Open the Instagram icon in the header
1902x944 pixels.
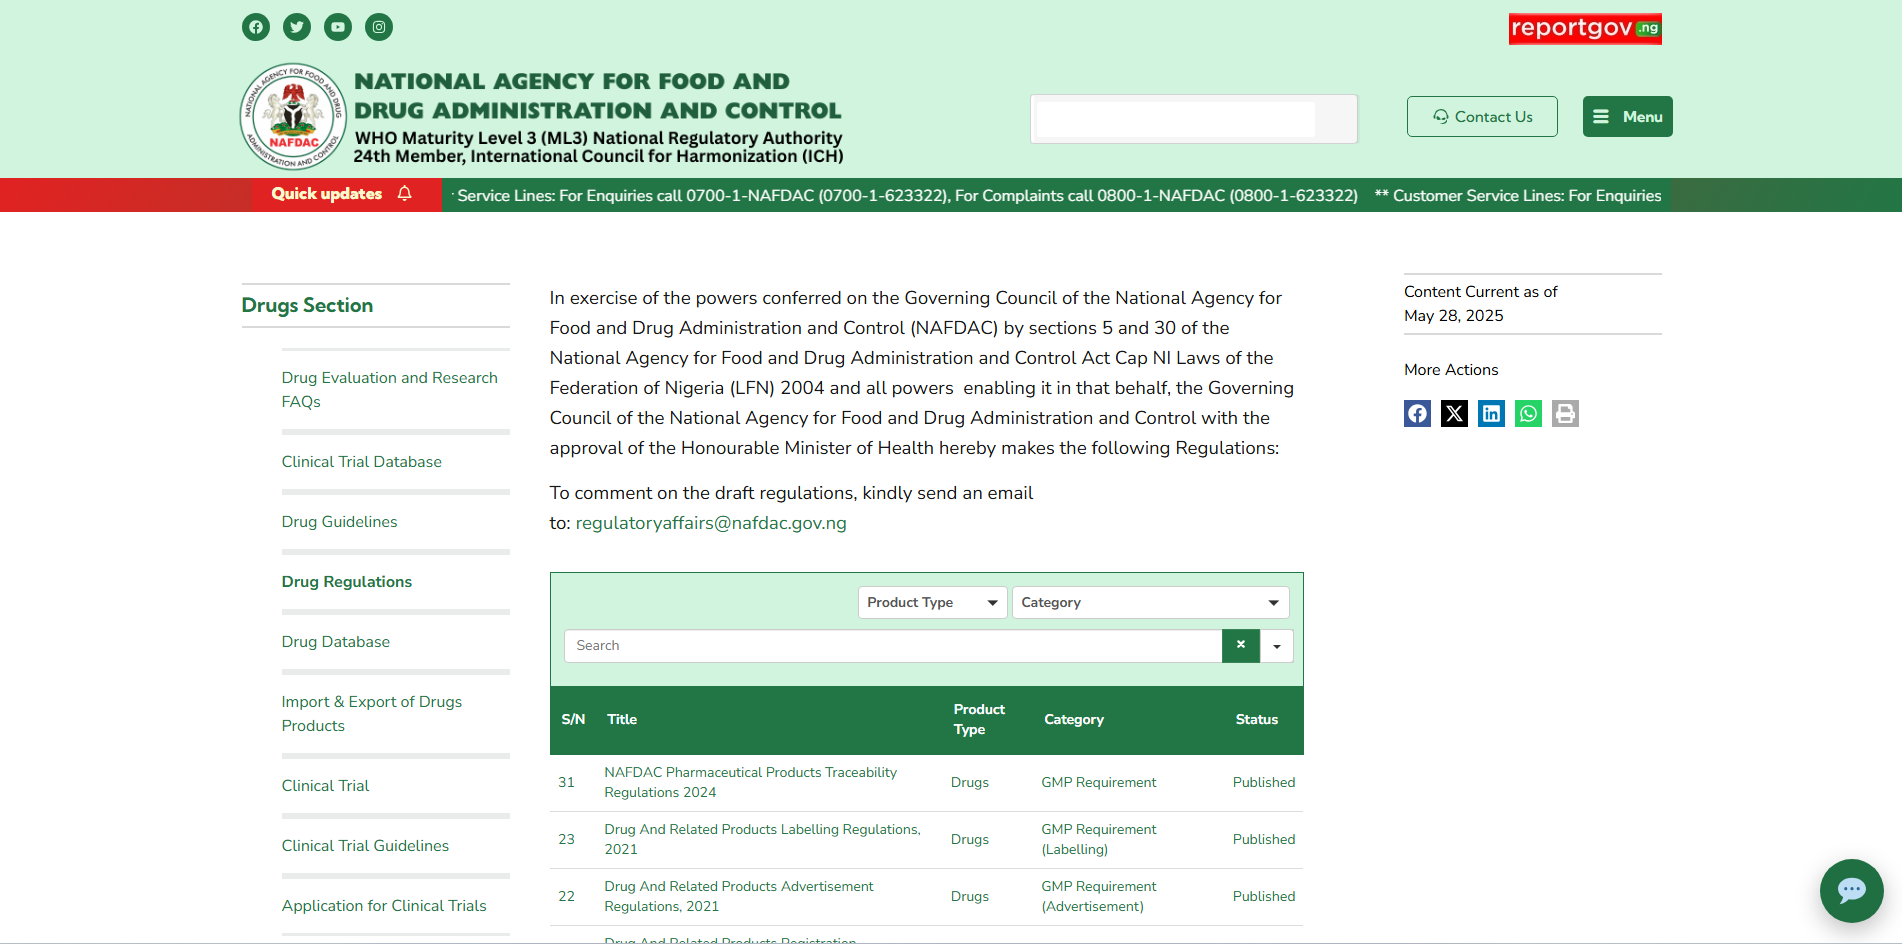(x=379, y=27)
